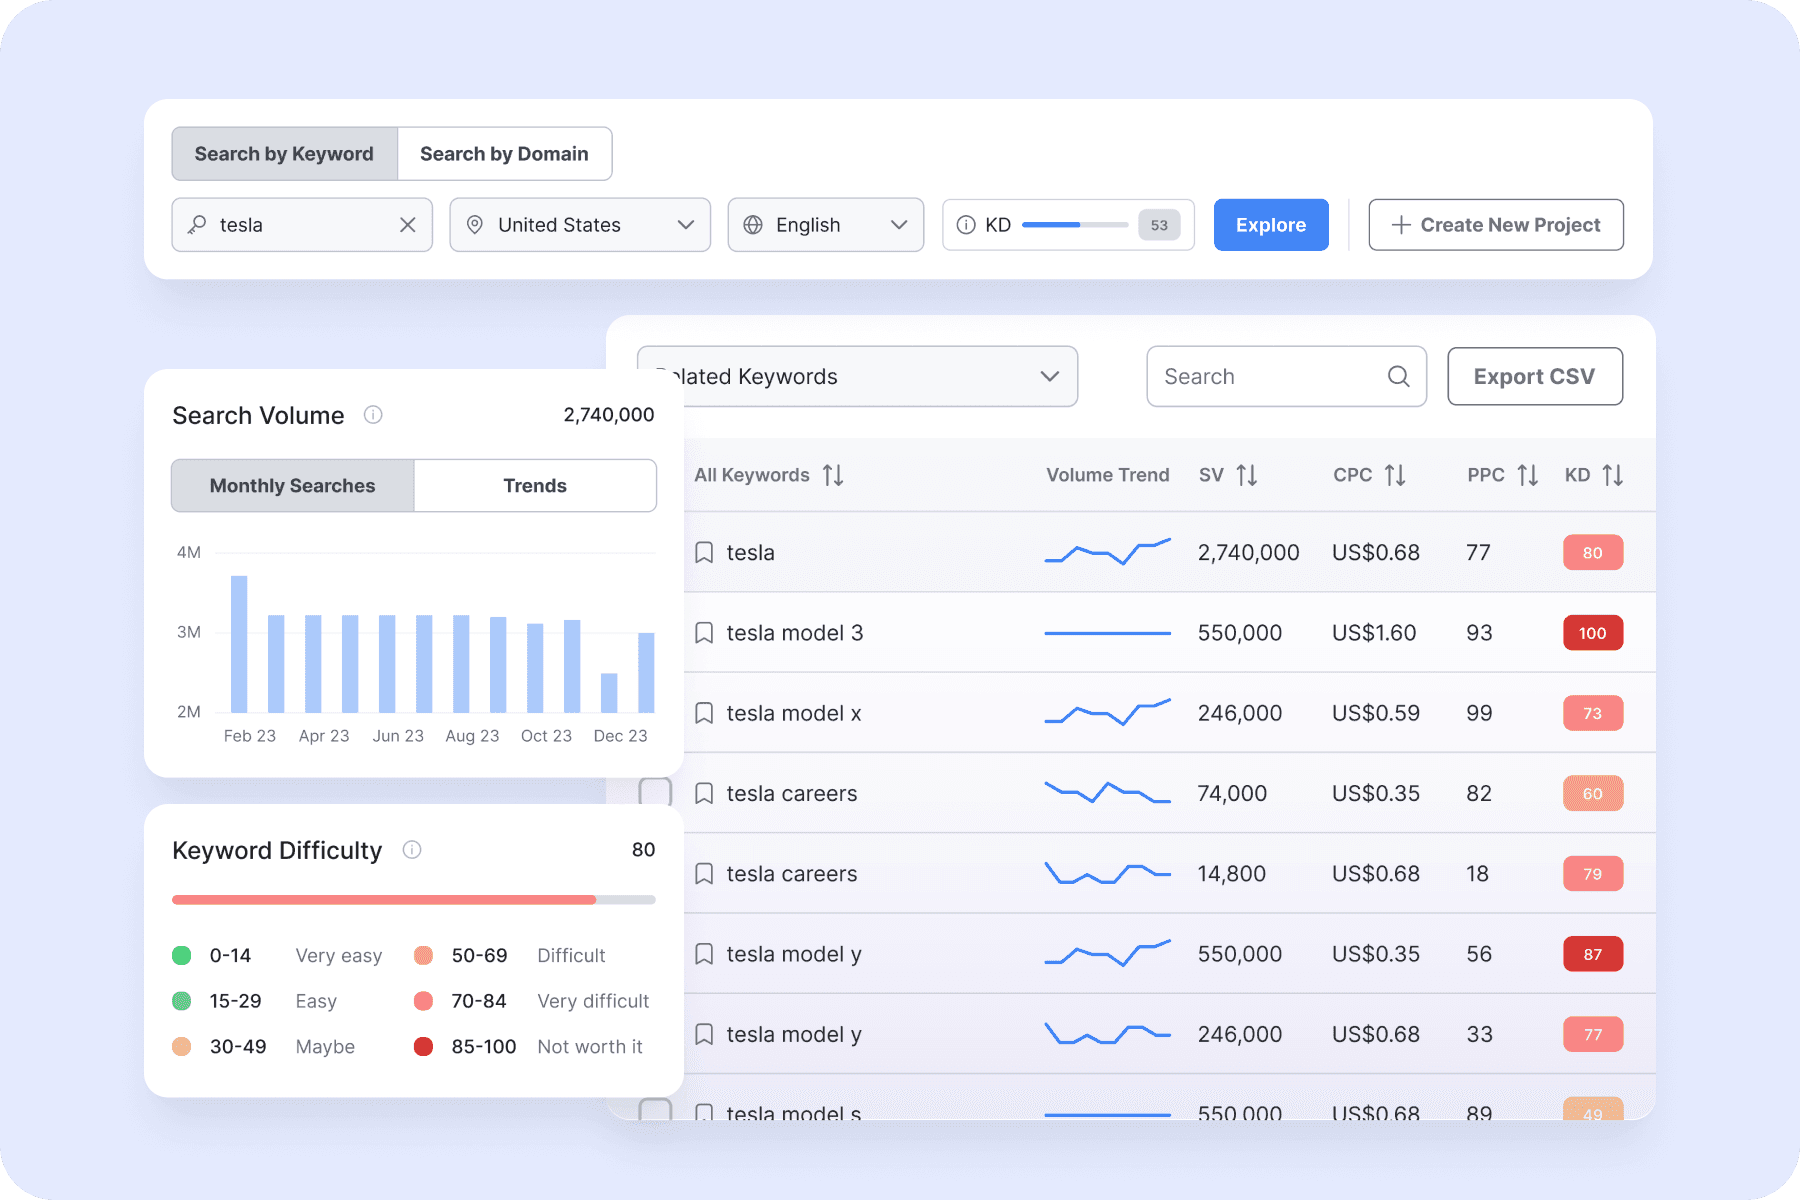The width and height of the screenshot is (1800, 1200).
Task: Bookmark the tesla model y row with 550,000 volume
Action: [704, 954]
